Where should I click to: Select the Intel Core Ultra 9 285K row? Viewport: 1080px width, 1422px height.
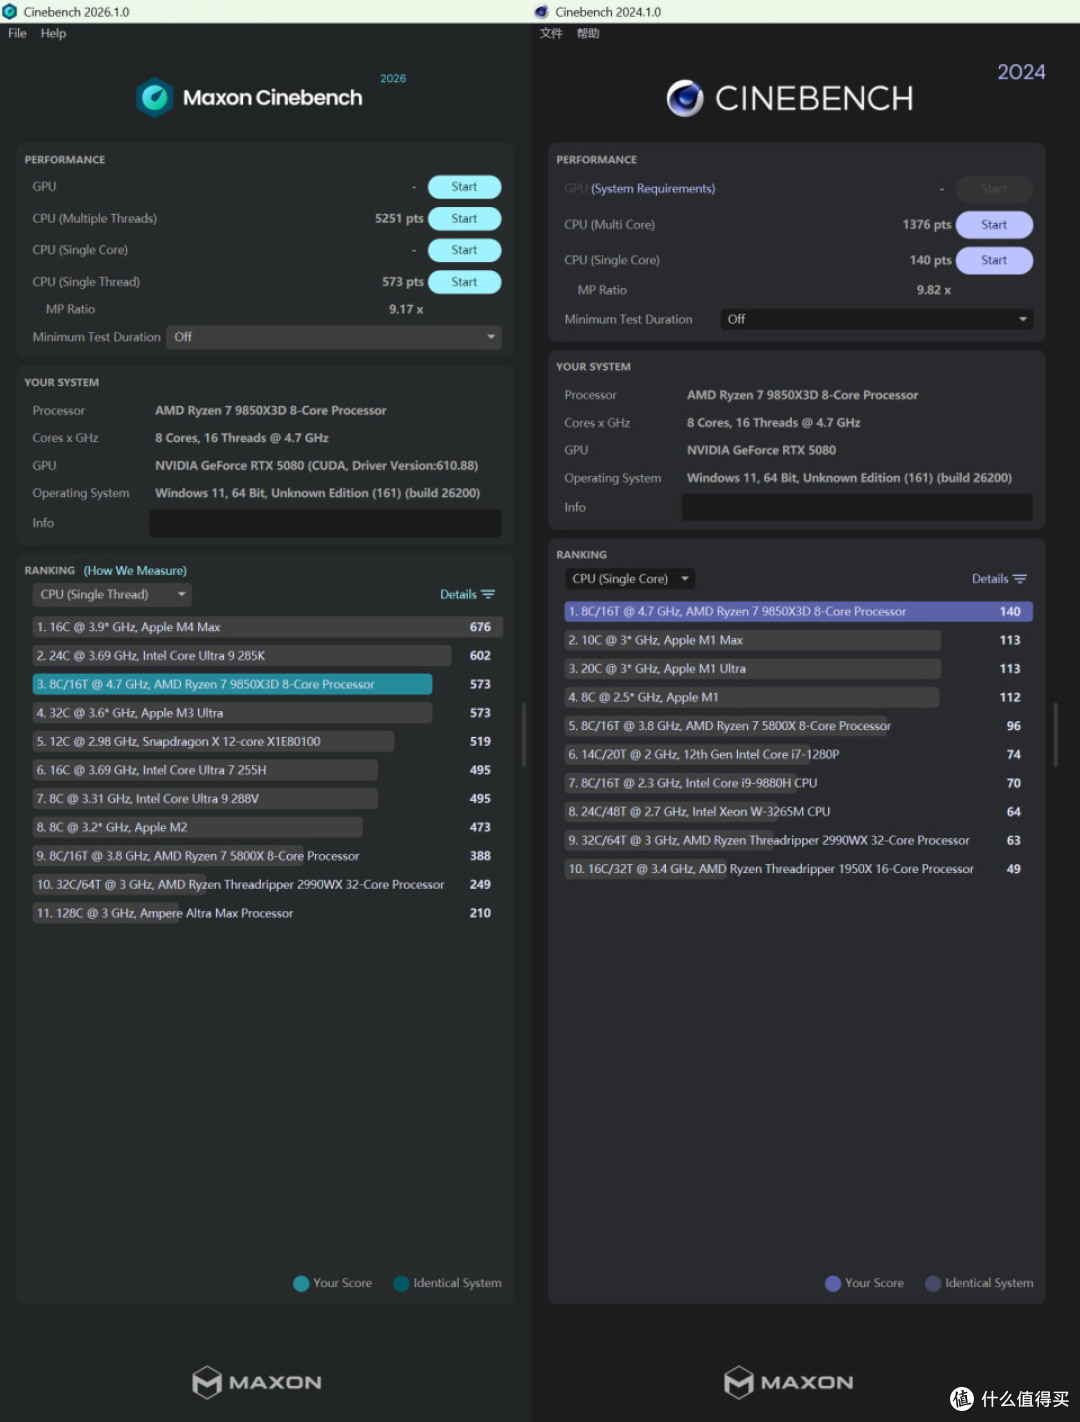pyautogui.click(x=267, y=656)
